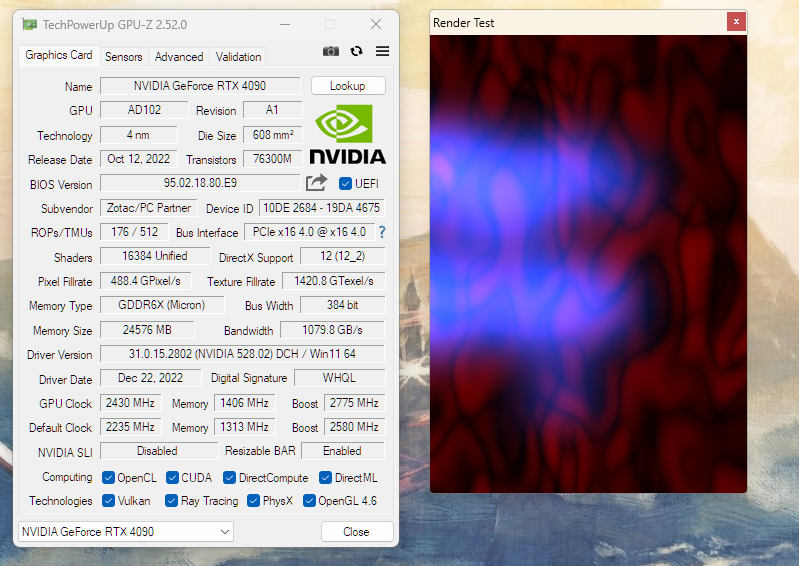Close GPU-Z with title bar X

coord(376,24)
